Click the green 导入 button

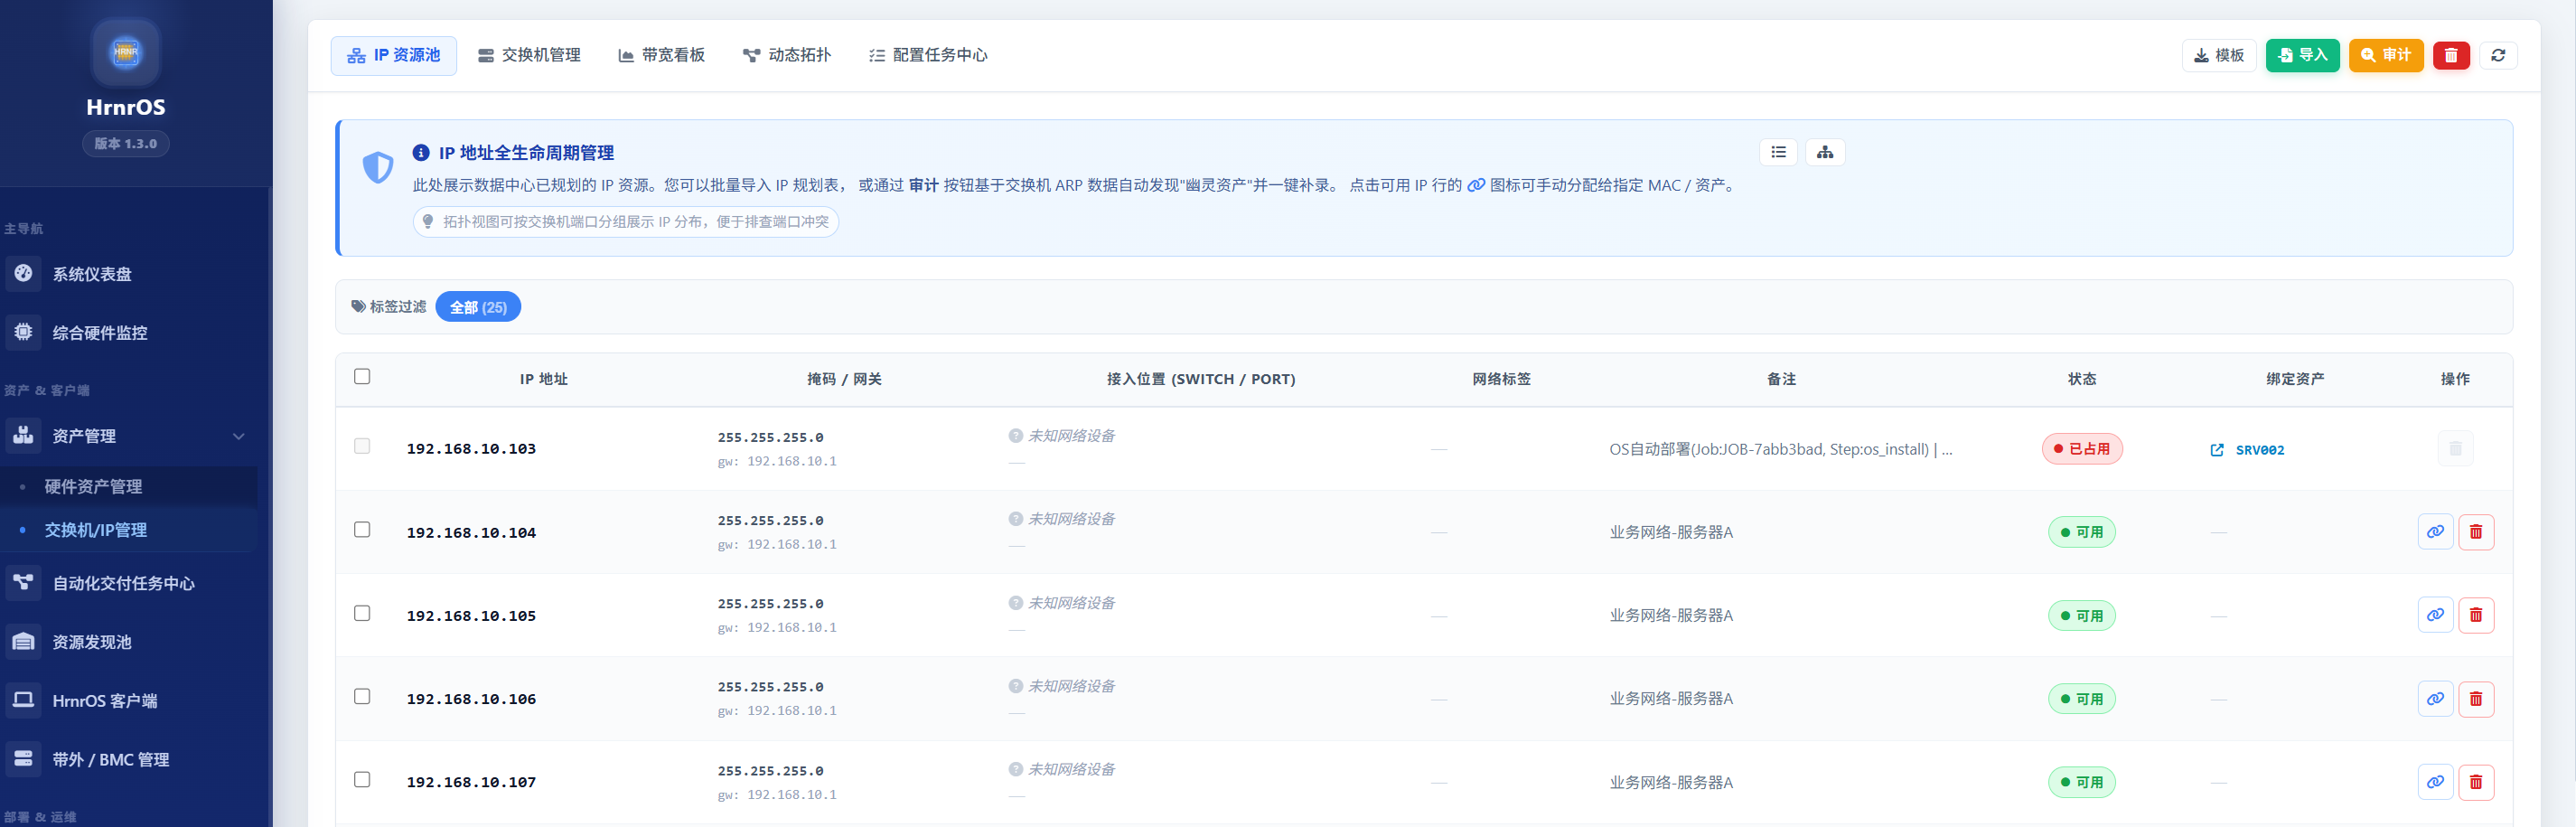pyautogui.click(x=2301, y=56)
